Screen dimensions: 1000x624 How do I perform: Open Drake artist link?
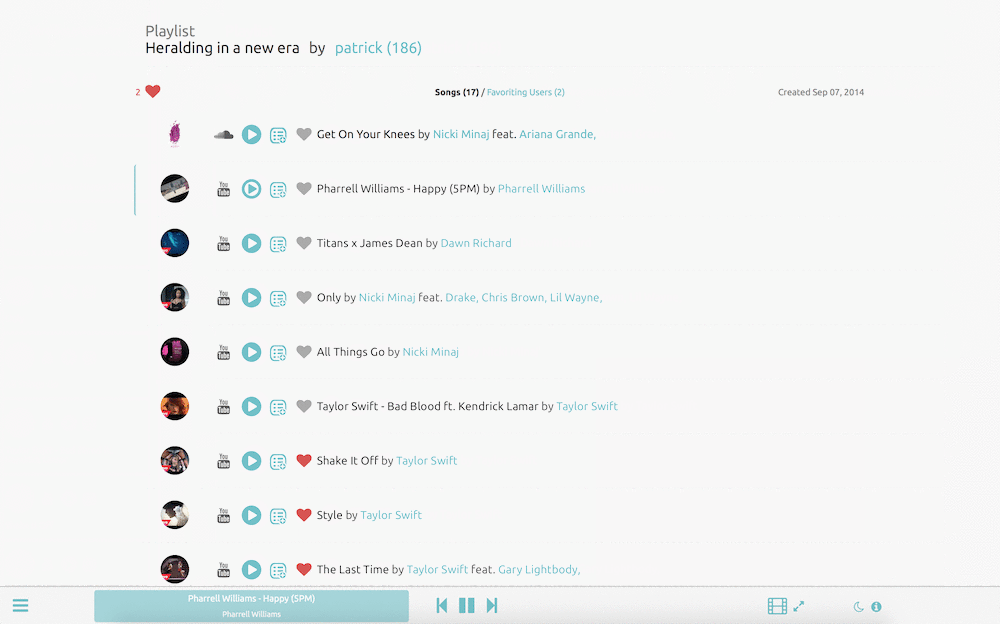(462, 297)
